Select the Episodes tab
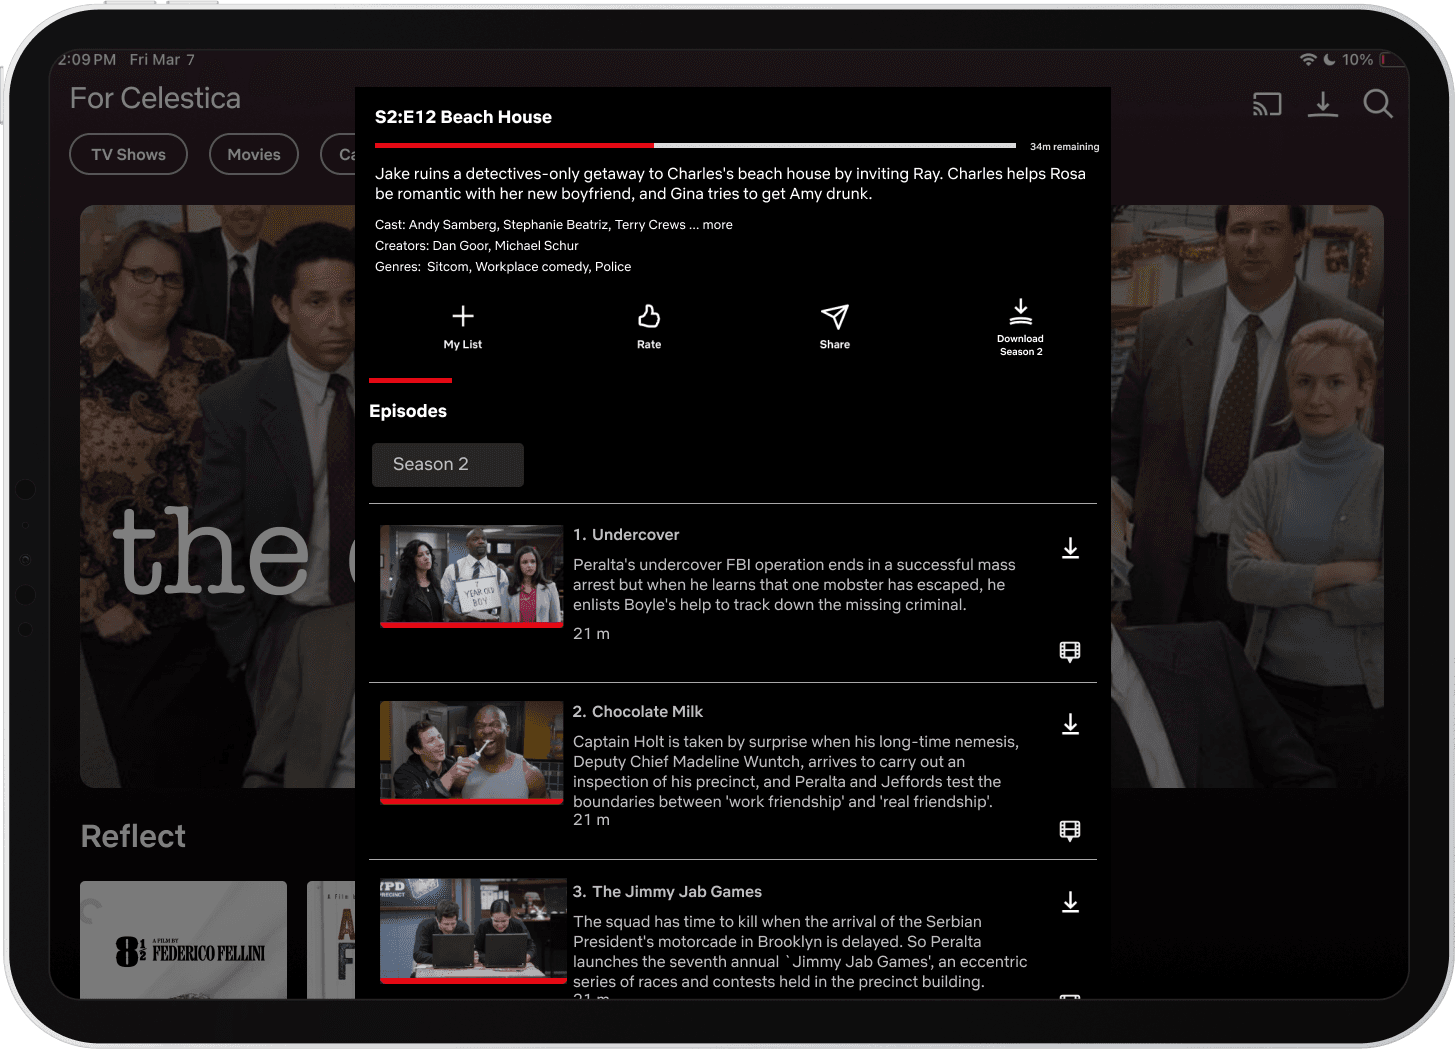The image size is (1455, 1049). pos(408,411)
